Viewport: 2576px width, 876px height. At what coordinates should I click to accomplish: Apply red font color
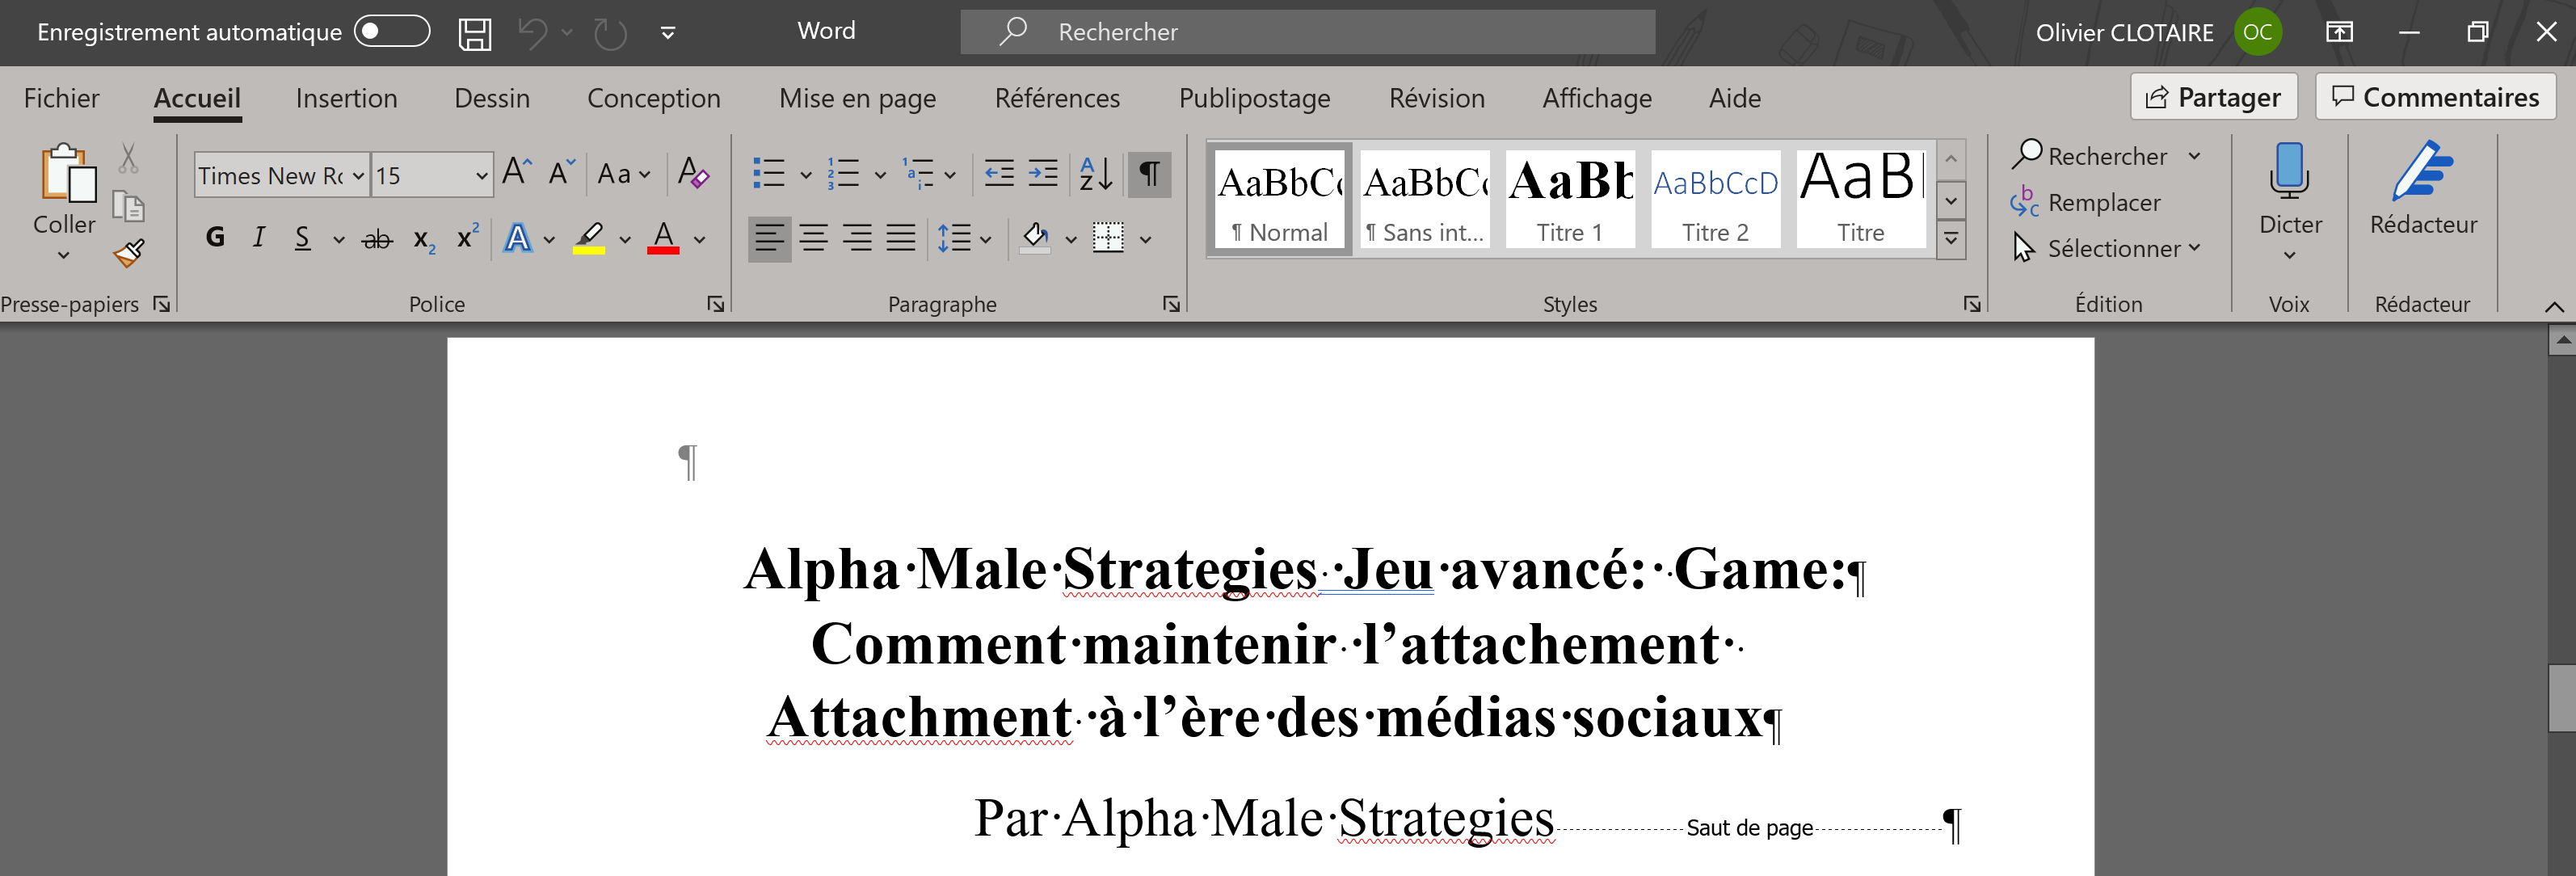coord(663,238)
